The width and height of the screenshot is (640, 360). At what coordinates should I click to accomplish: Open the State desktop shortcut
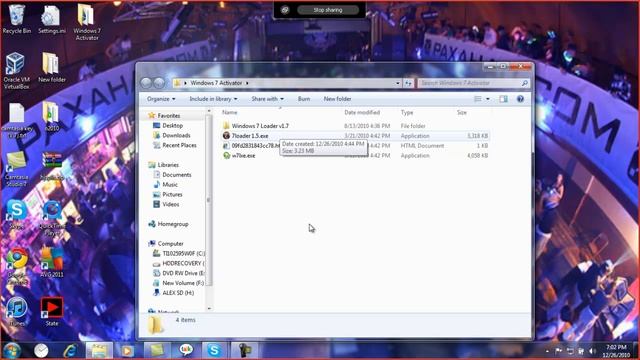tap(52, 311)
